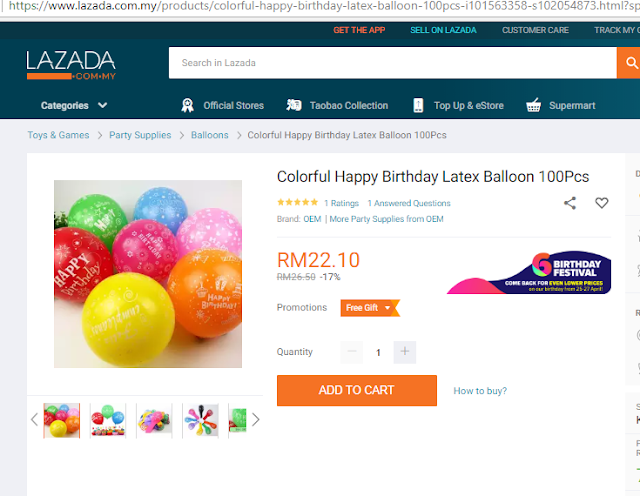Open Customer Care in top menu
This screenshot has width=640, height=496.
(x=535, y=30)
